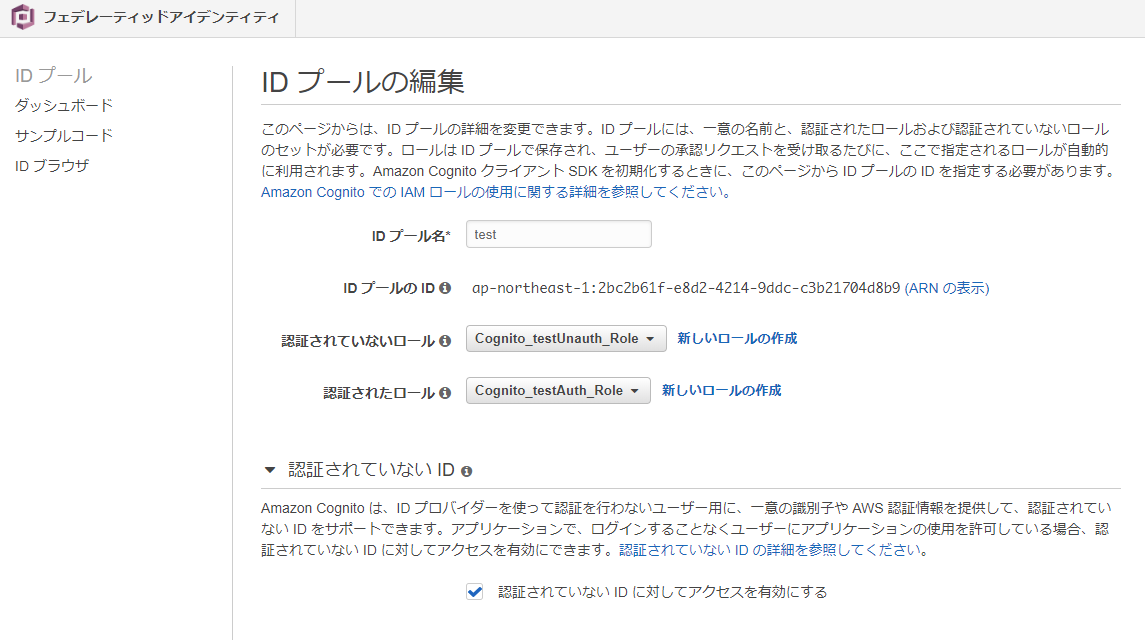This screenshot has width=1145, height=640.
Task: Open the Amazon Cognito IAM ロール details link
Action: click(x=496, y=192)
